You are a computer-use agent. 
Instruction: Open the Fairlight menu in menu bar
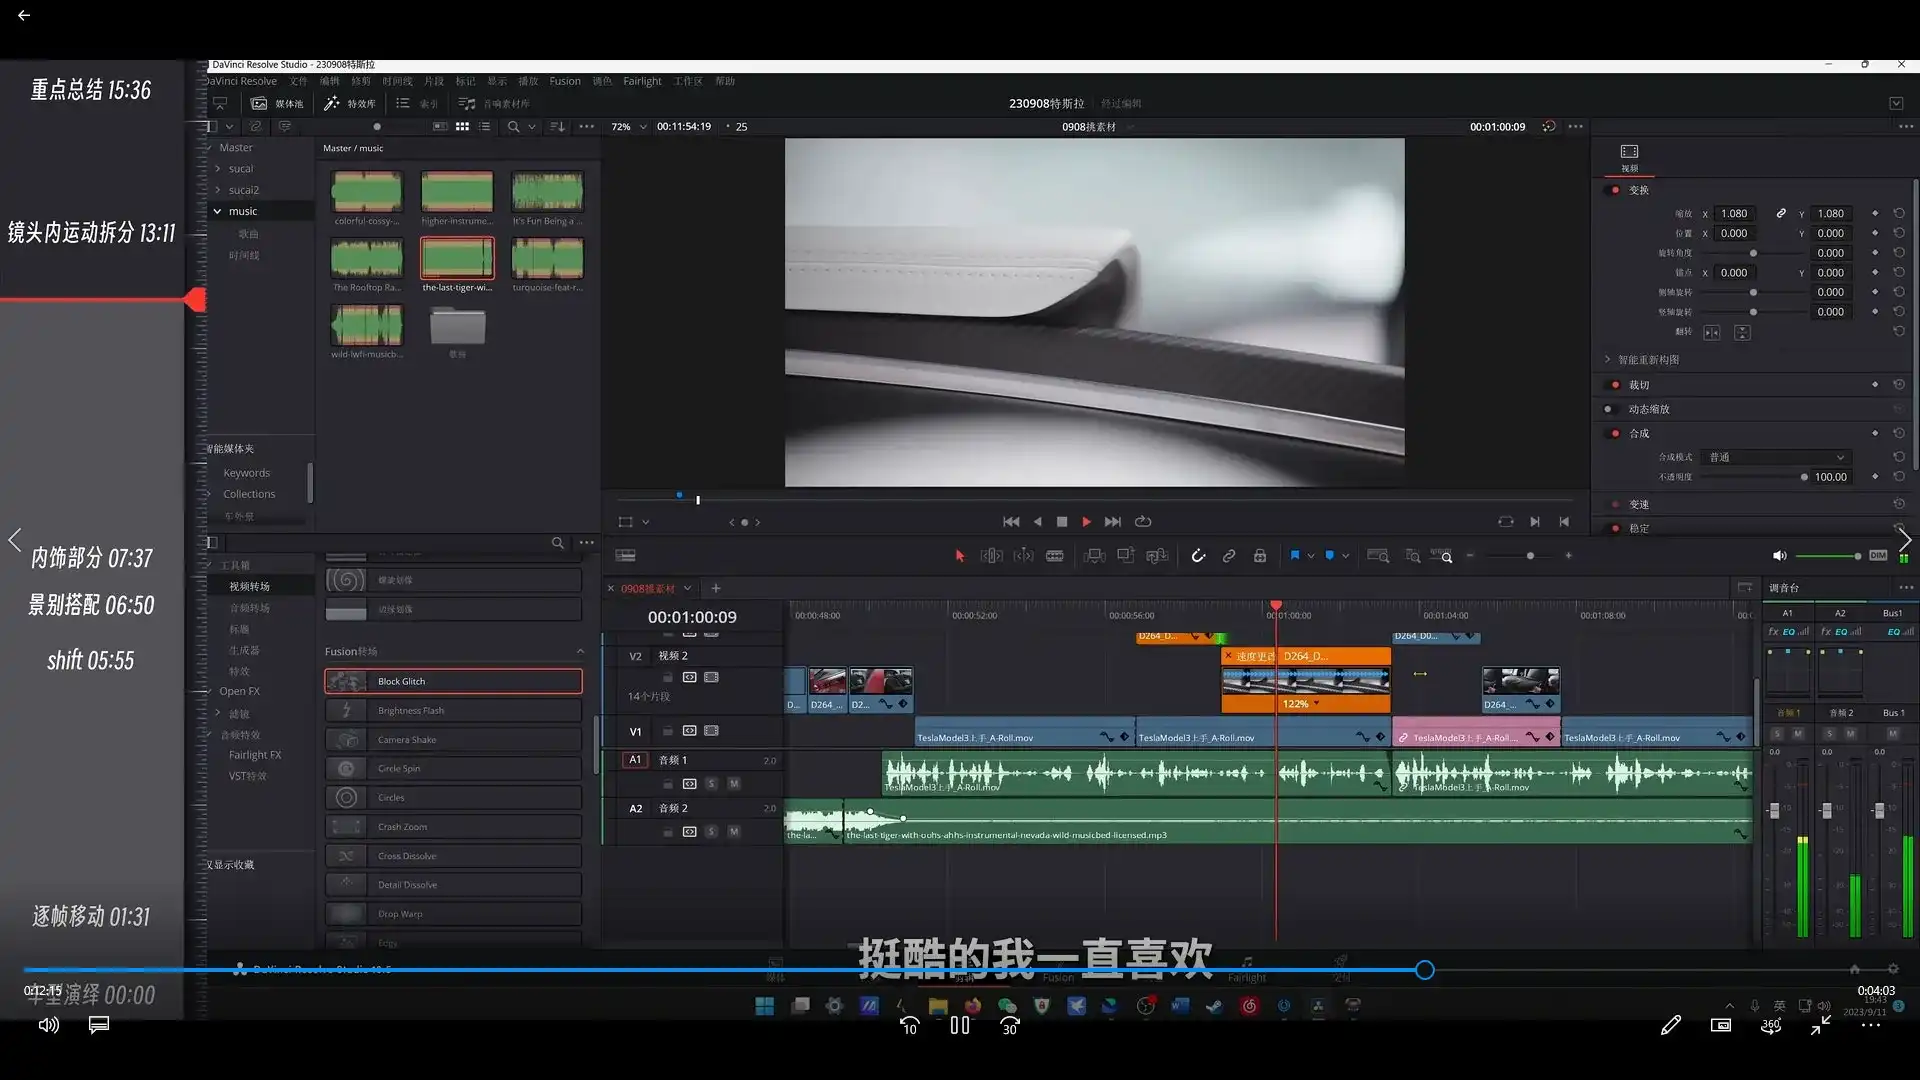click(x=642, y=81)
